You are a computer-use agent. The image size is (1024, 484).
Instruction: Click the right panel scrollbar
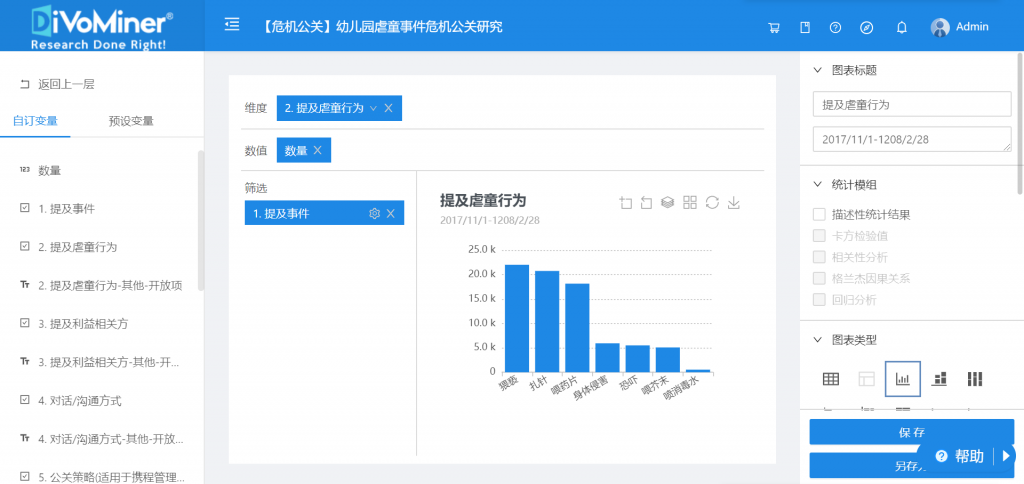[x=1021, y=123]
